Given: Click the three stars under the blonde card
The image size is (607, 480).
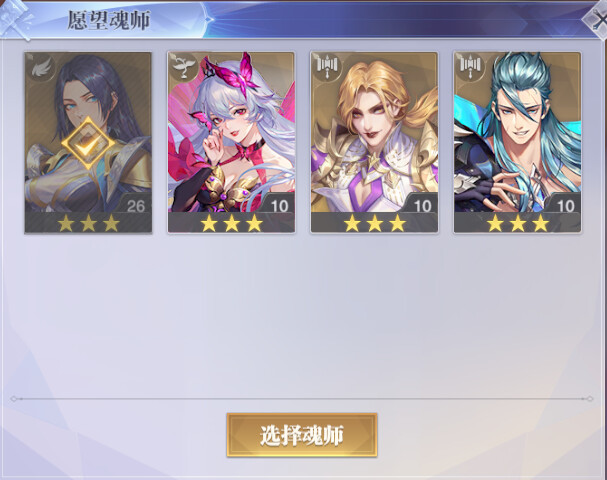Looking at the screenshot, I should click(374, 223).
